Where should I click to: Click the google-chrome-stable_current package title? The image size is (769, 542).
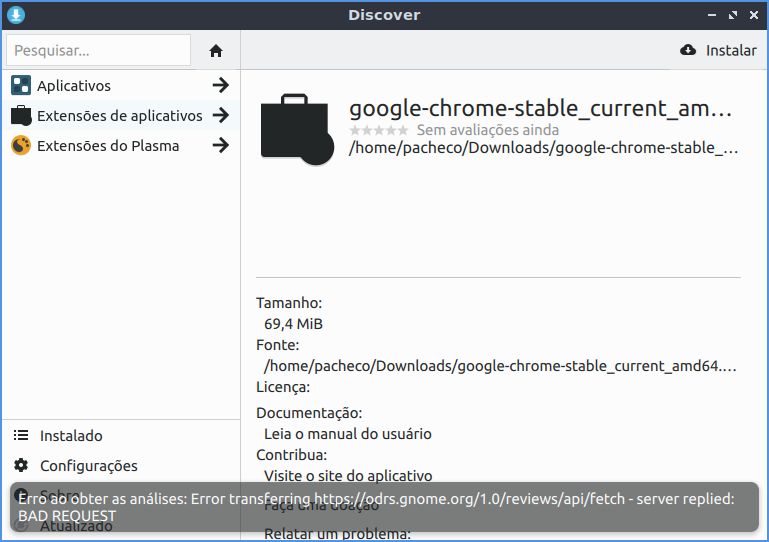point(540,108)
